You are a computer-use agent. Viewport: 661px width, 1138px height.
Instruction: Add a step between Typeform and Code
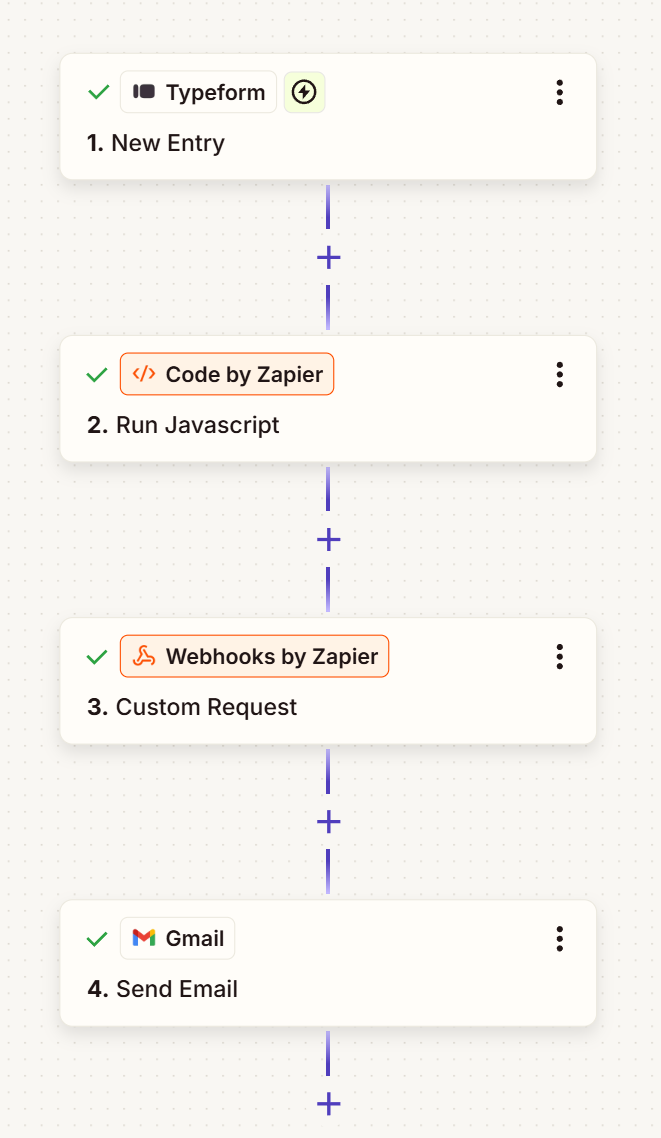[328, 257]
